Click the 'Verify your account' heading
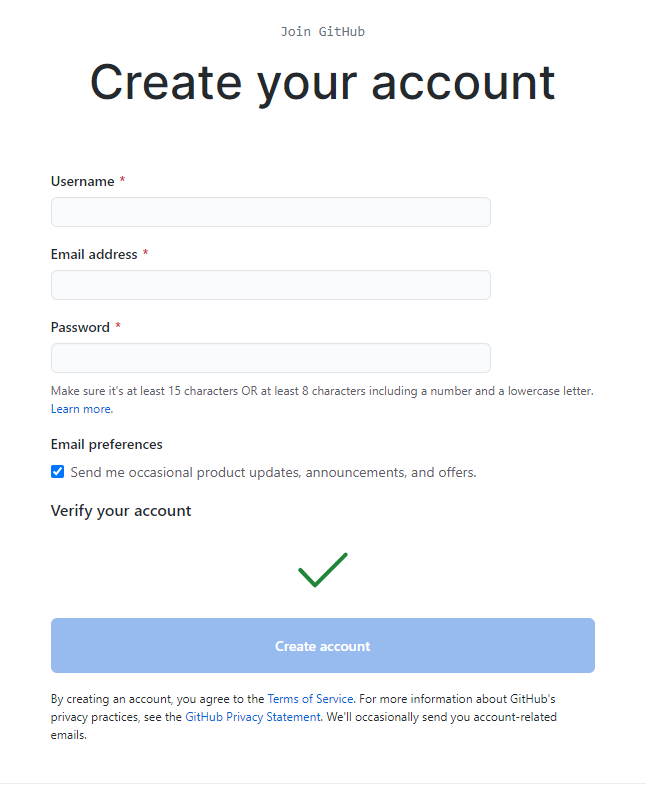 [121, 511]
